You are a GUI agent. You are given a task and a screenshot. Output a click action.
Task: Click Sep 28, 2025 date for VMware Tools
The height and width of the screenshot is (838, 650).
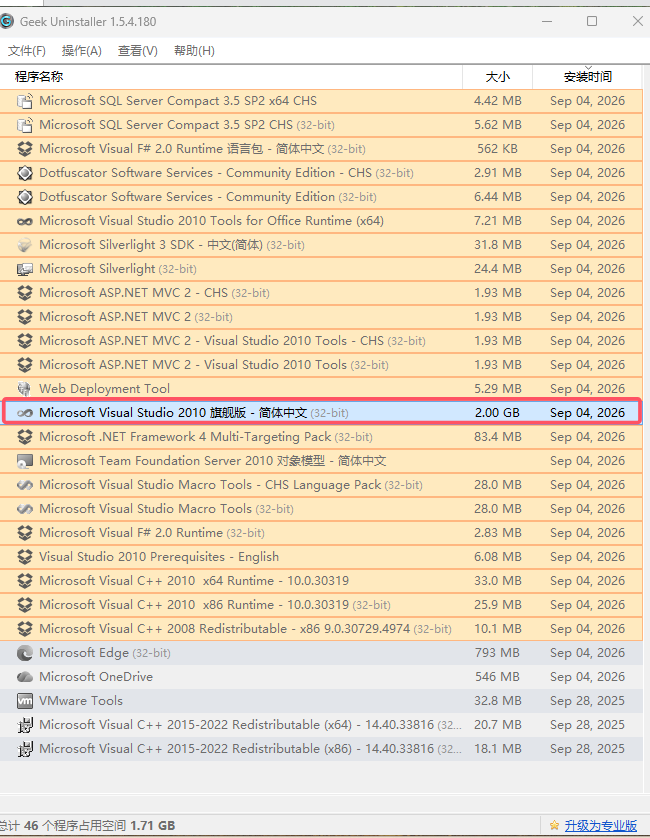click(x=587, y=701)
